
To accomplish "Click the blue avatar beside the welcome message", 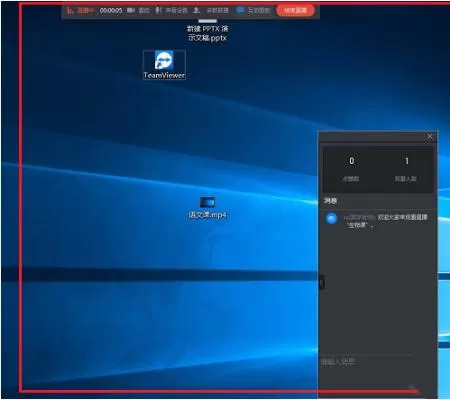I will point(331,218).
